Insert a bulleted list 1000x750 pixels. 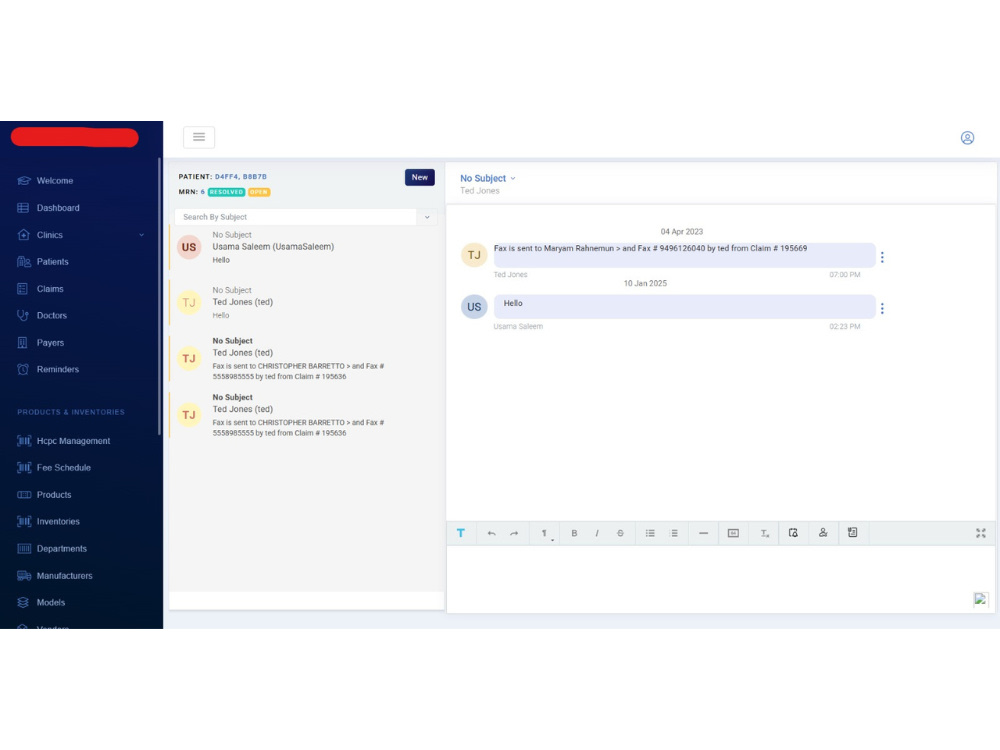(650, 533)
